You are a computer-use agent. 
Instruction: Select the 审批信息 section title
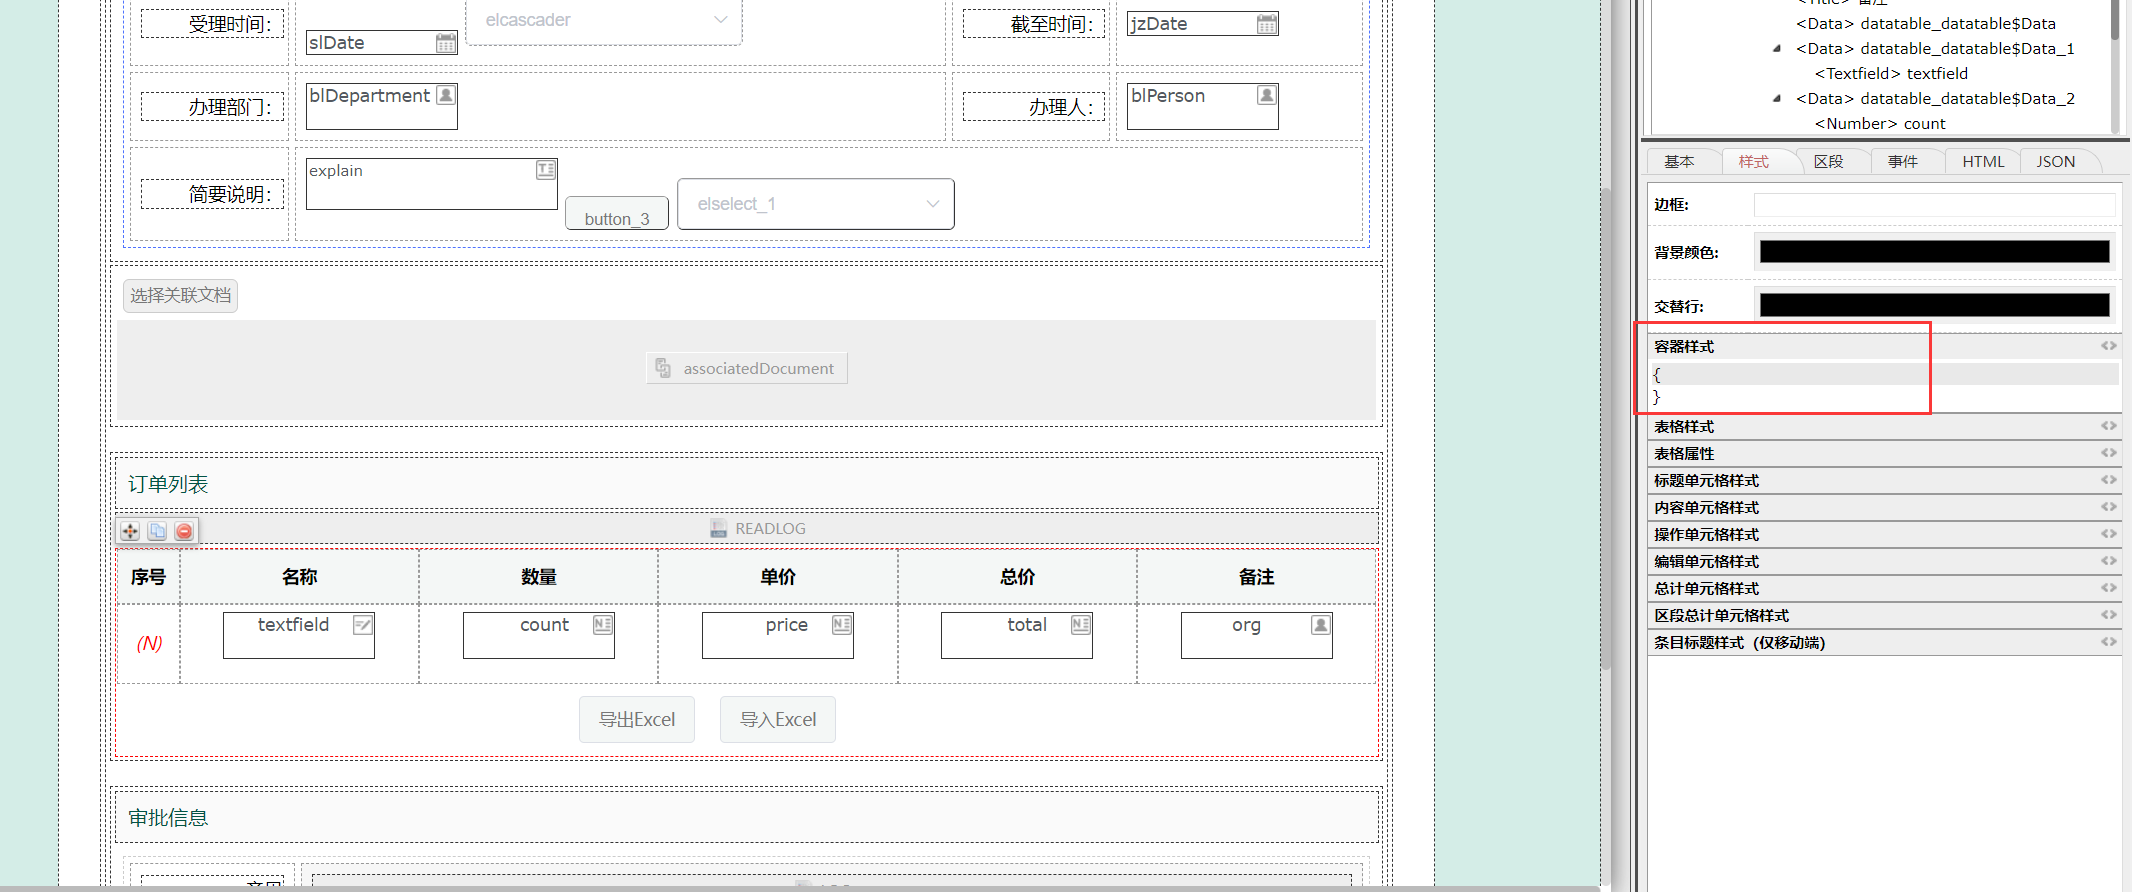pyautogui.click(x=168, y=818)
